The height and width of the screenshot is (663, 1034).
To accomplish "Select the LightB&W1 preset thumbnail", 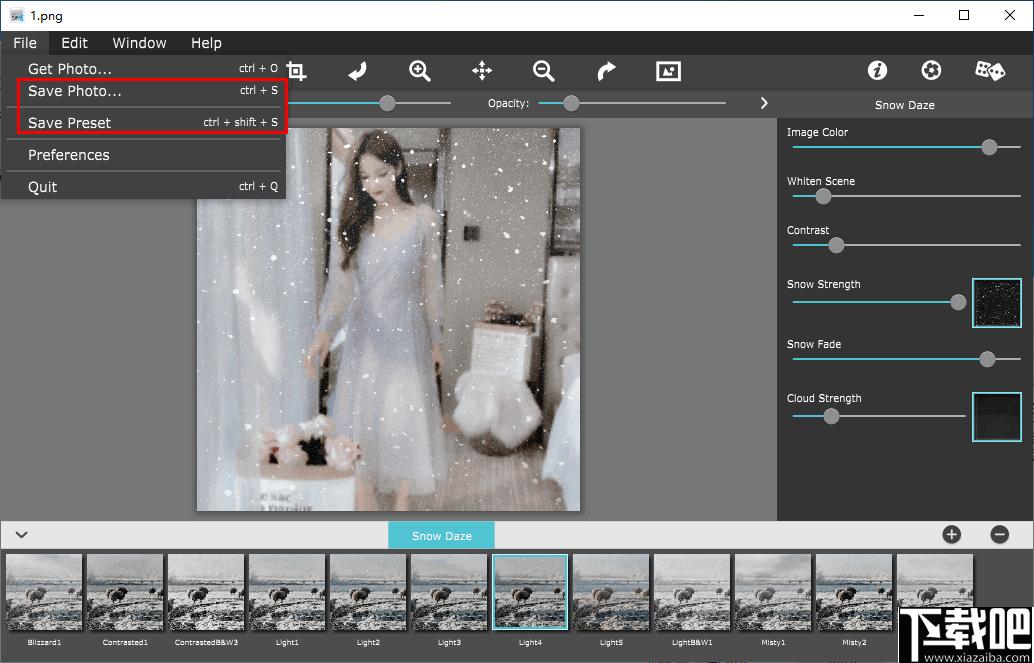I will [x=692, y=592].
